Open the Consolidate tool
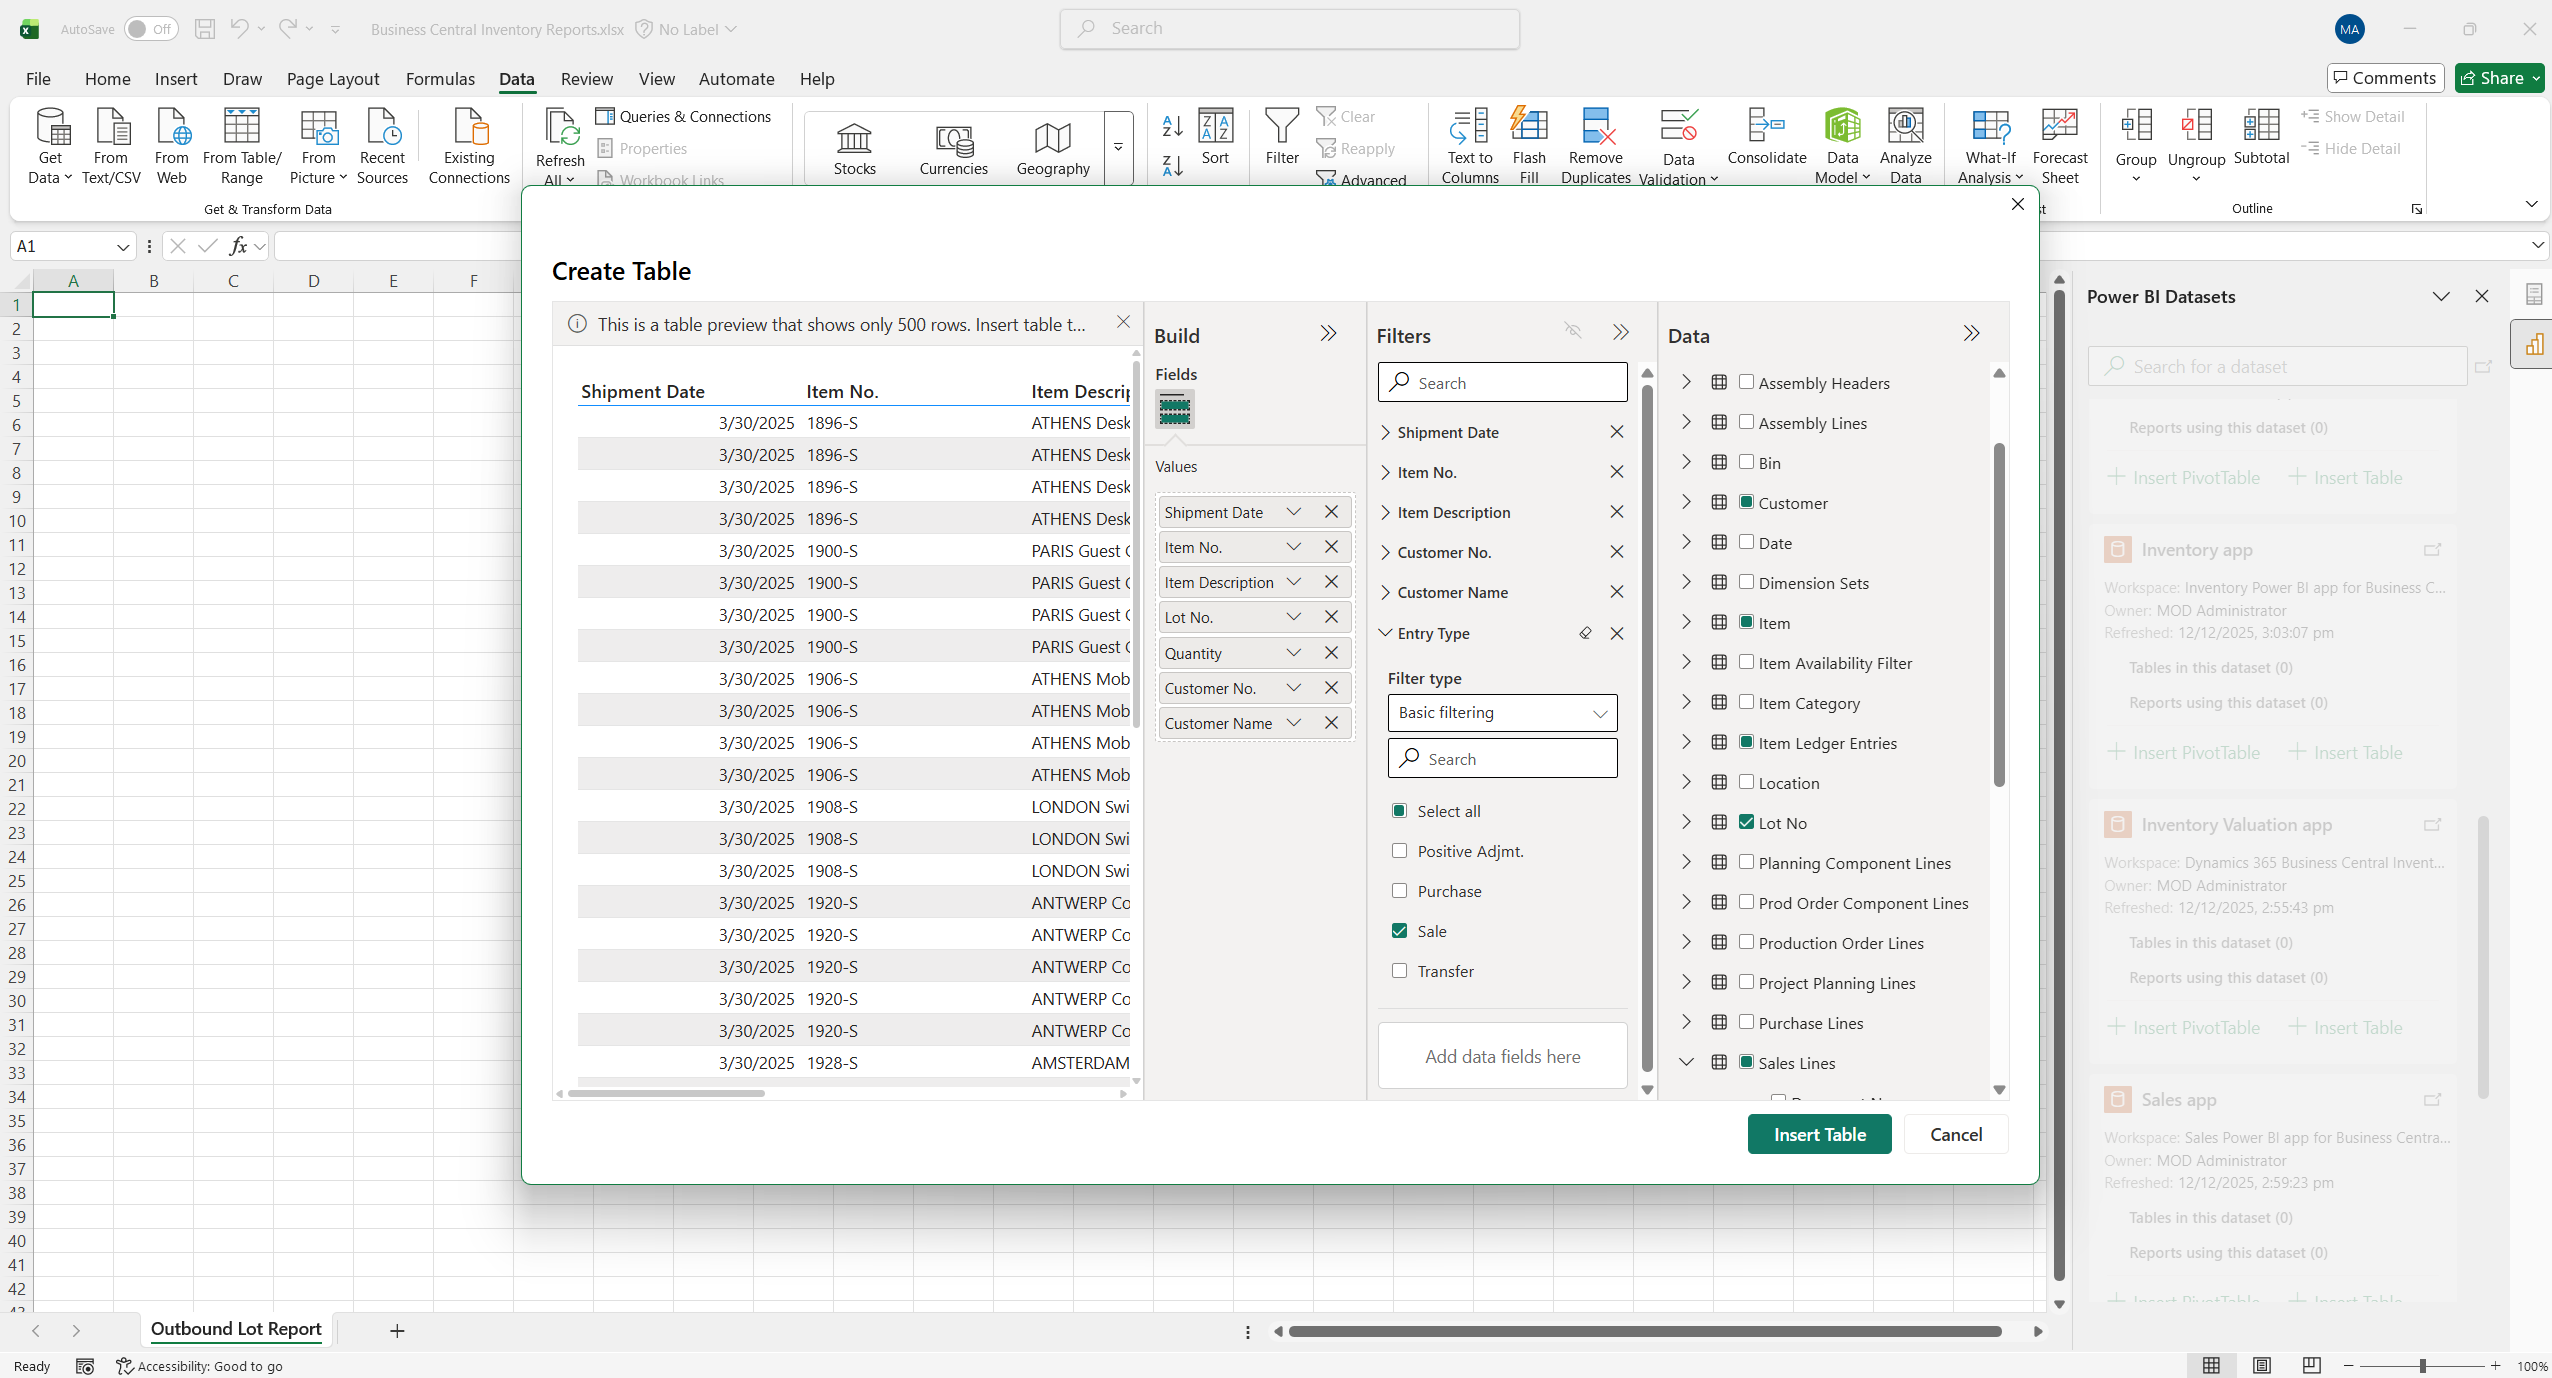 tap(1766, 145)
